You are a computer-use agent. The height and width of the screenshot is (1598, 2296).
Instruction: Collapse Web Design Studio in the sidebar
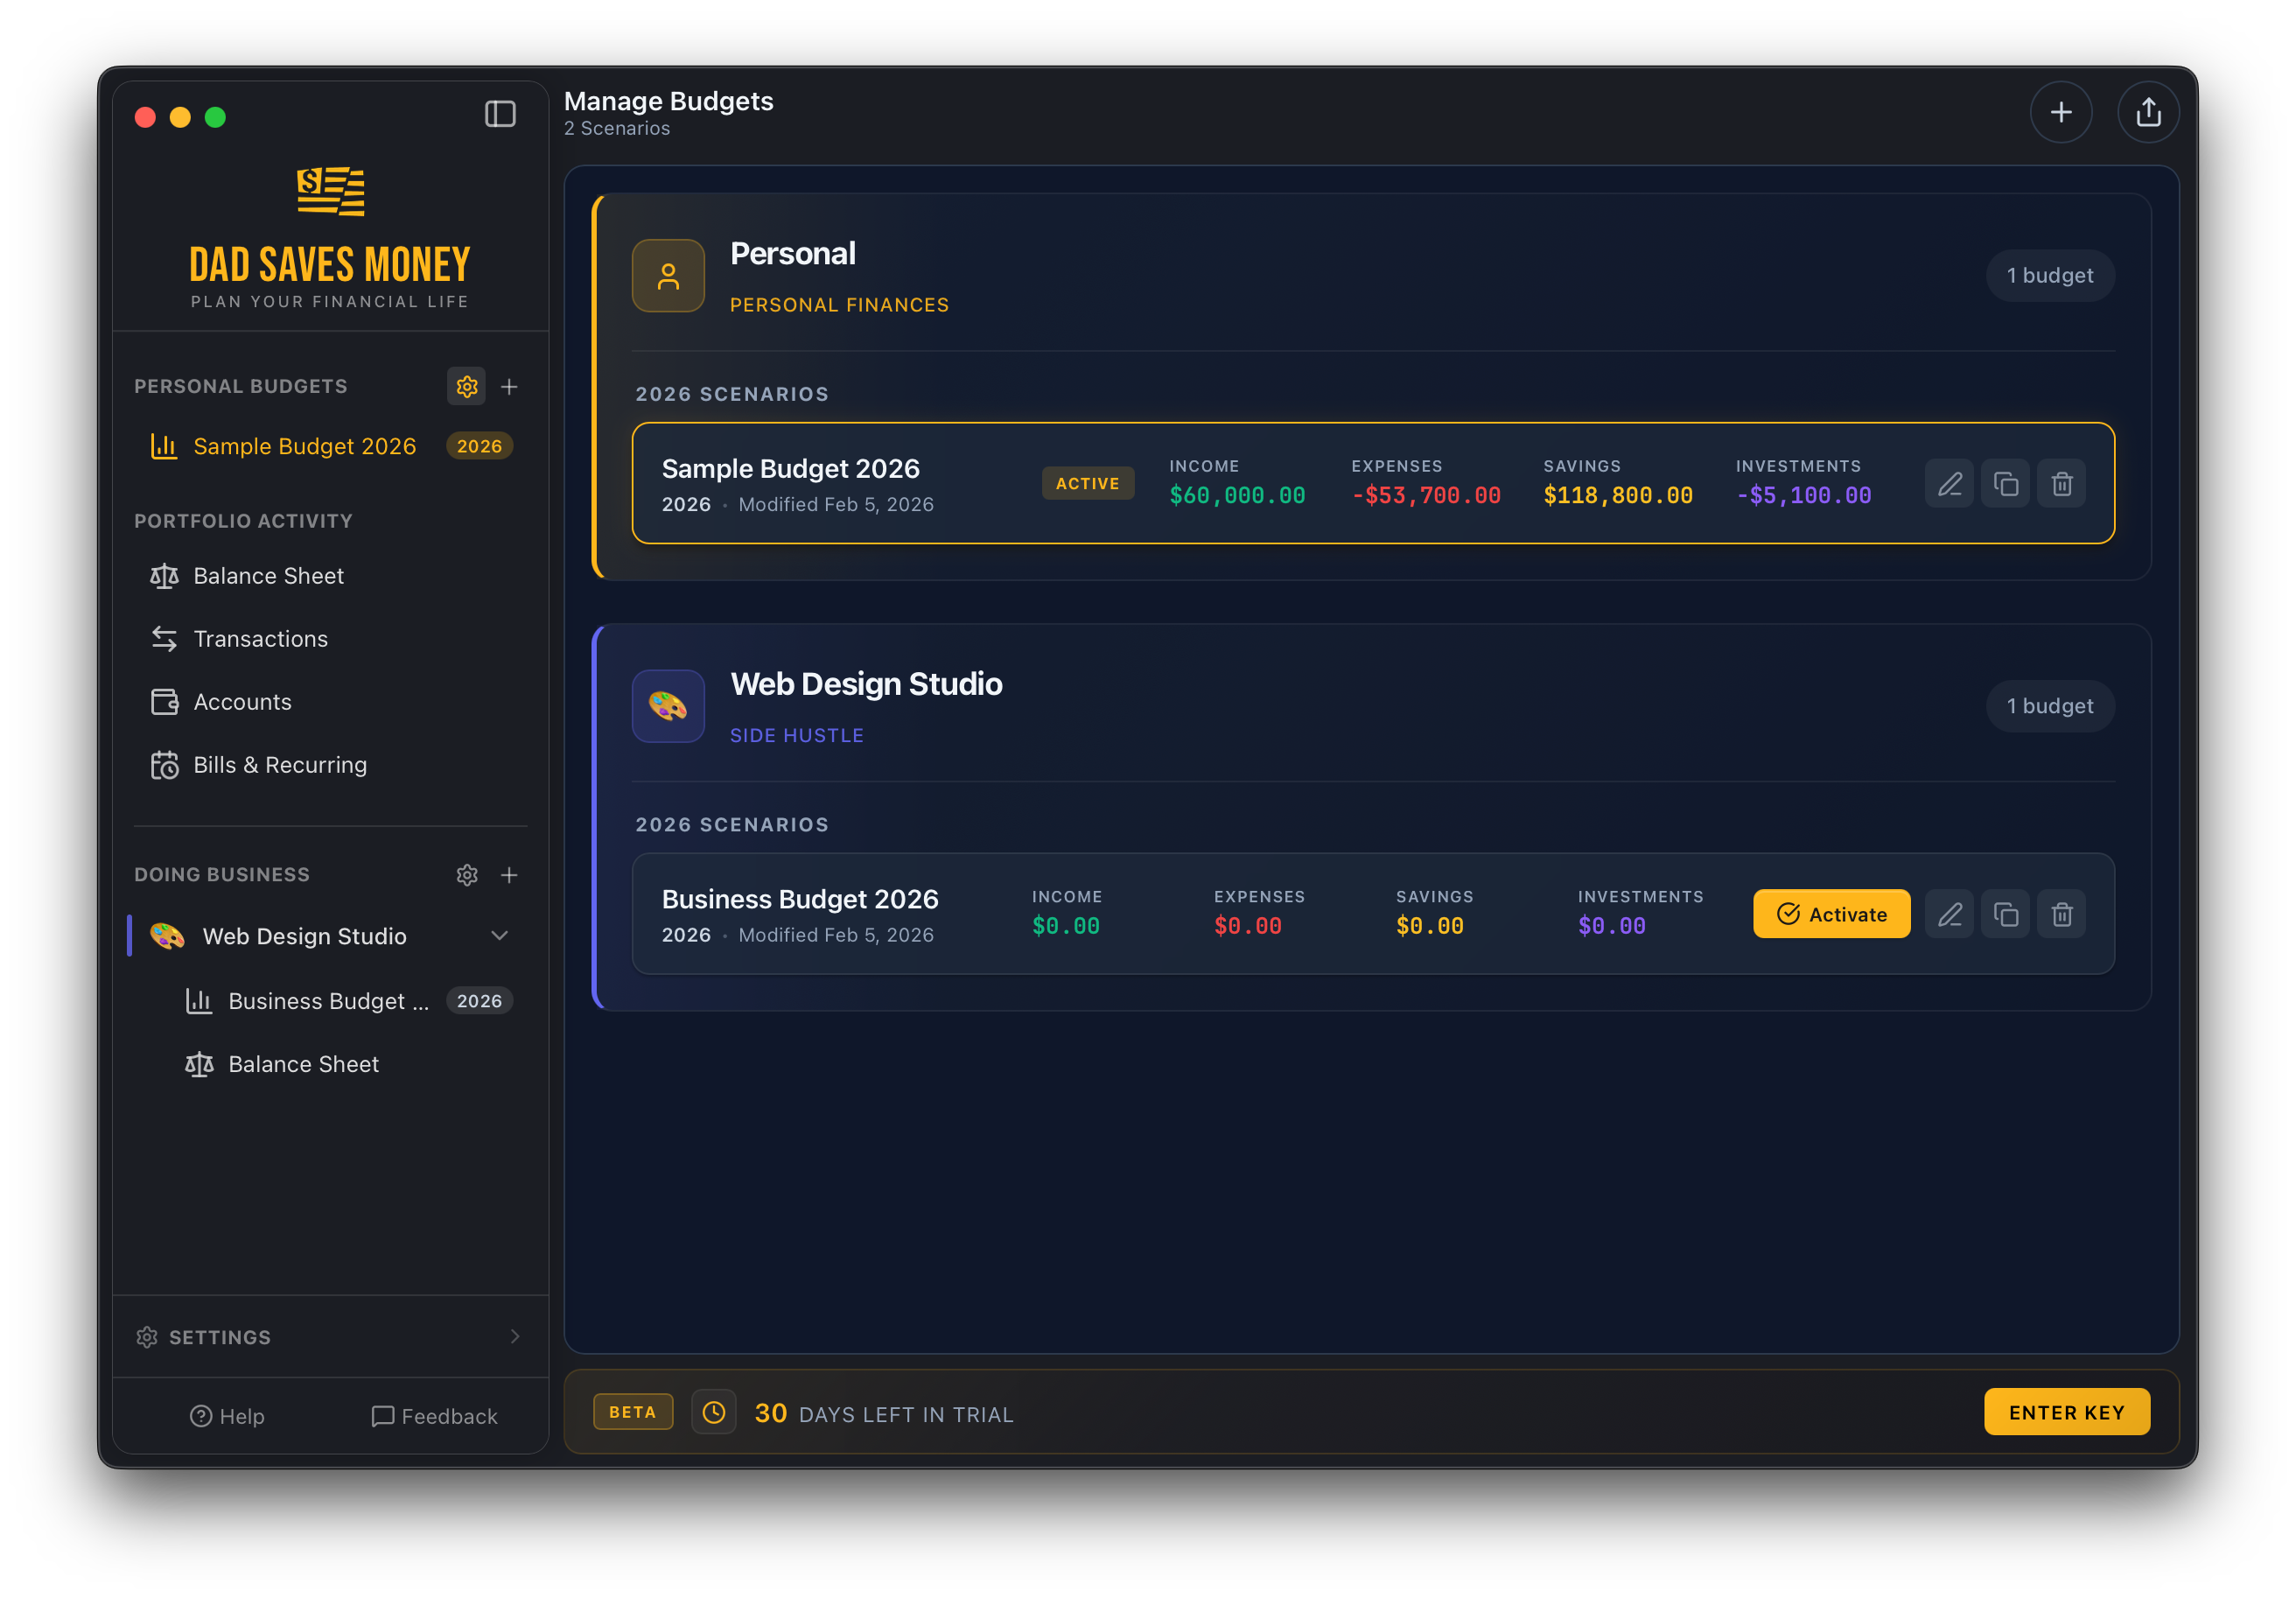pyautogui.click(x=499, y=936)
